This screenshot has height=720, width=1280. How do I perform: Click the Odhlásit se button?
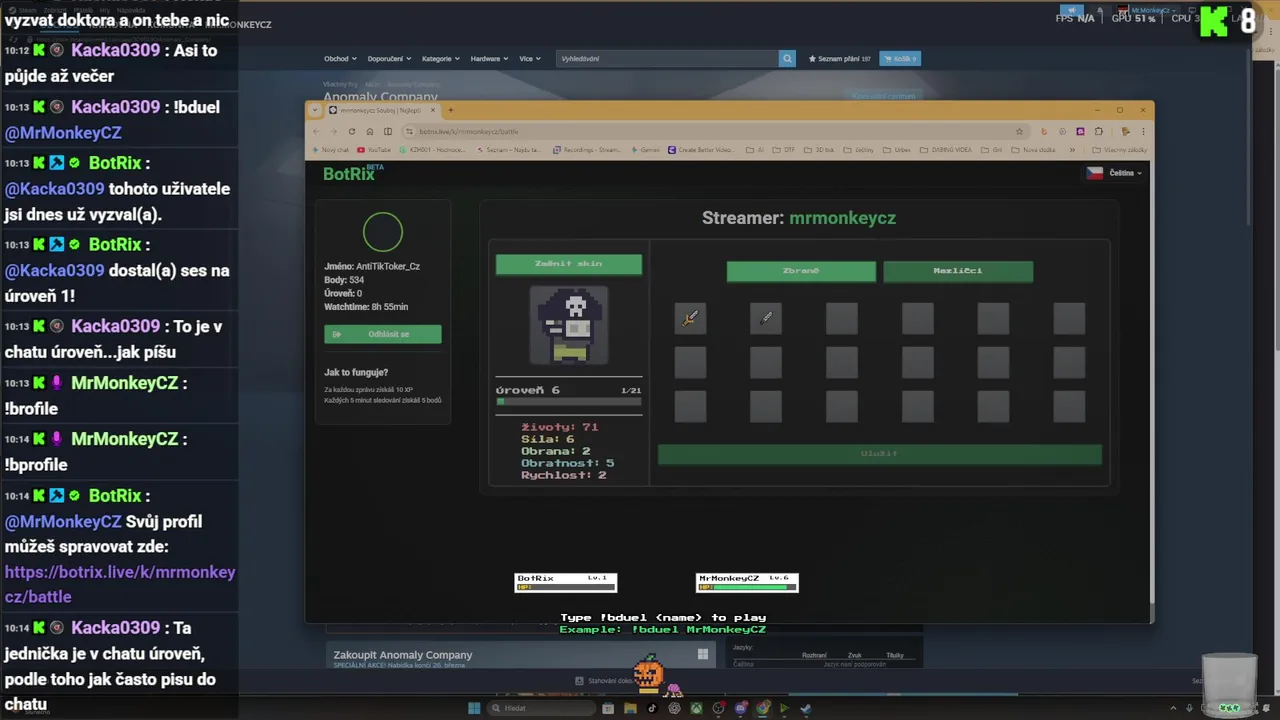[383, 334]
